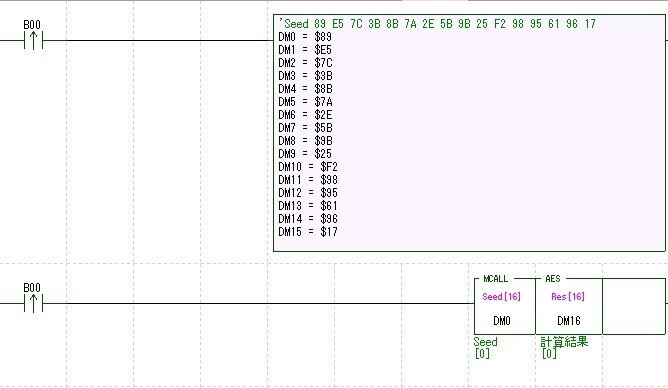Click the line DM11 = $98
Screen dimensions: 668x388
pos(308,180)
